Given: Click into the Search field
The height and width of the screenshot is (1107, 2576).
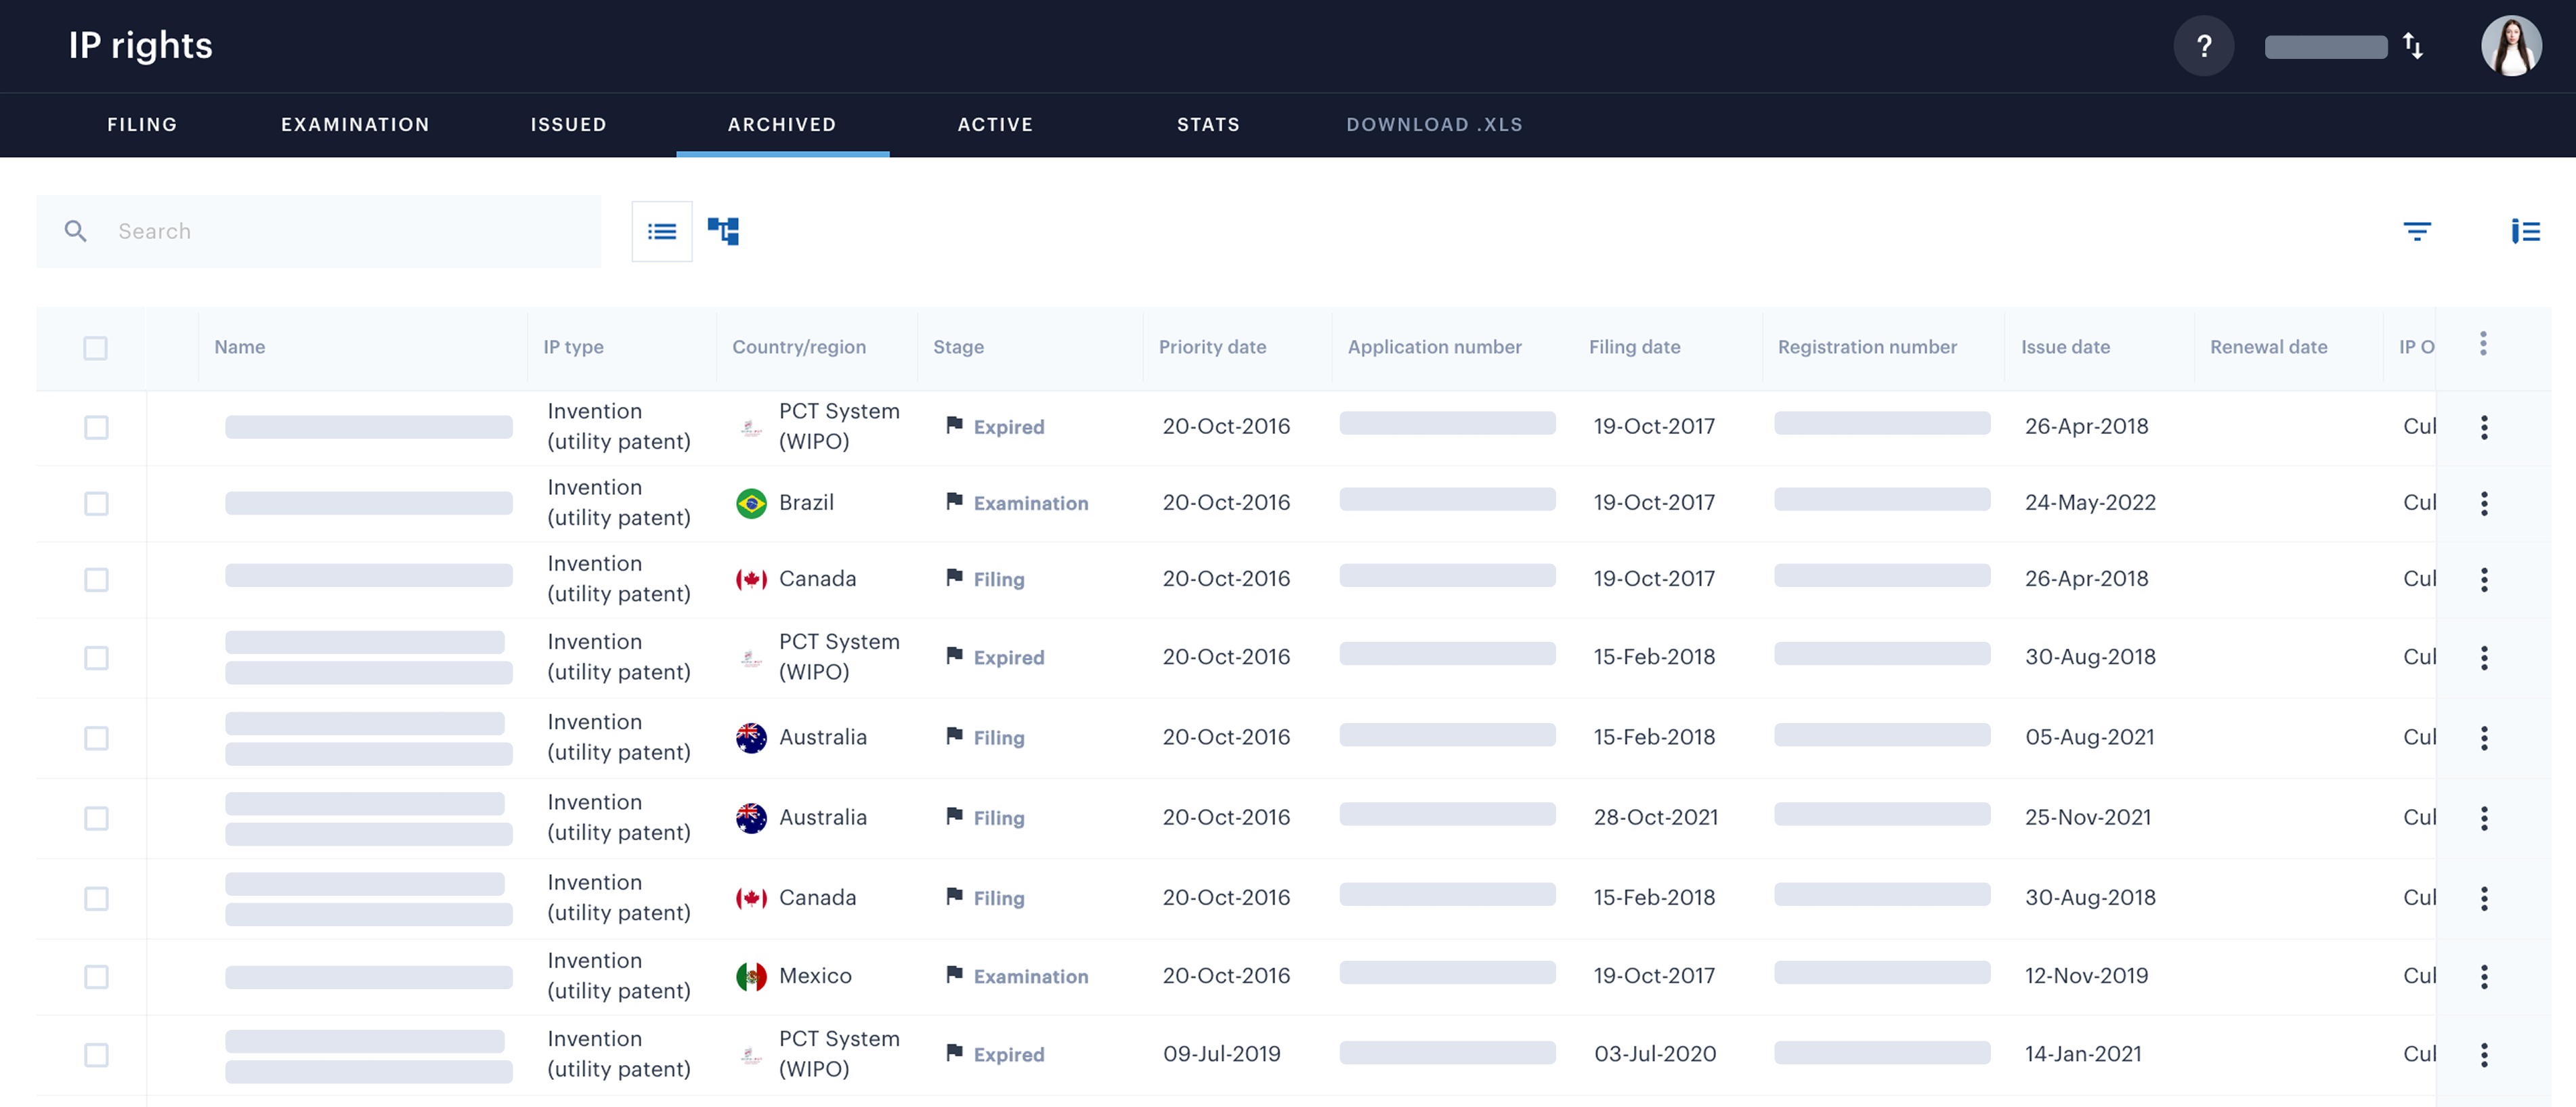Looking at the screenshot, I should 350,232.
